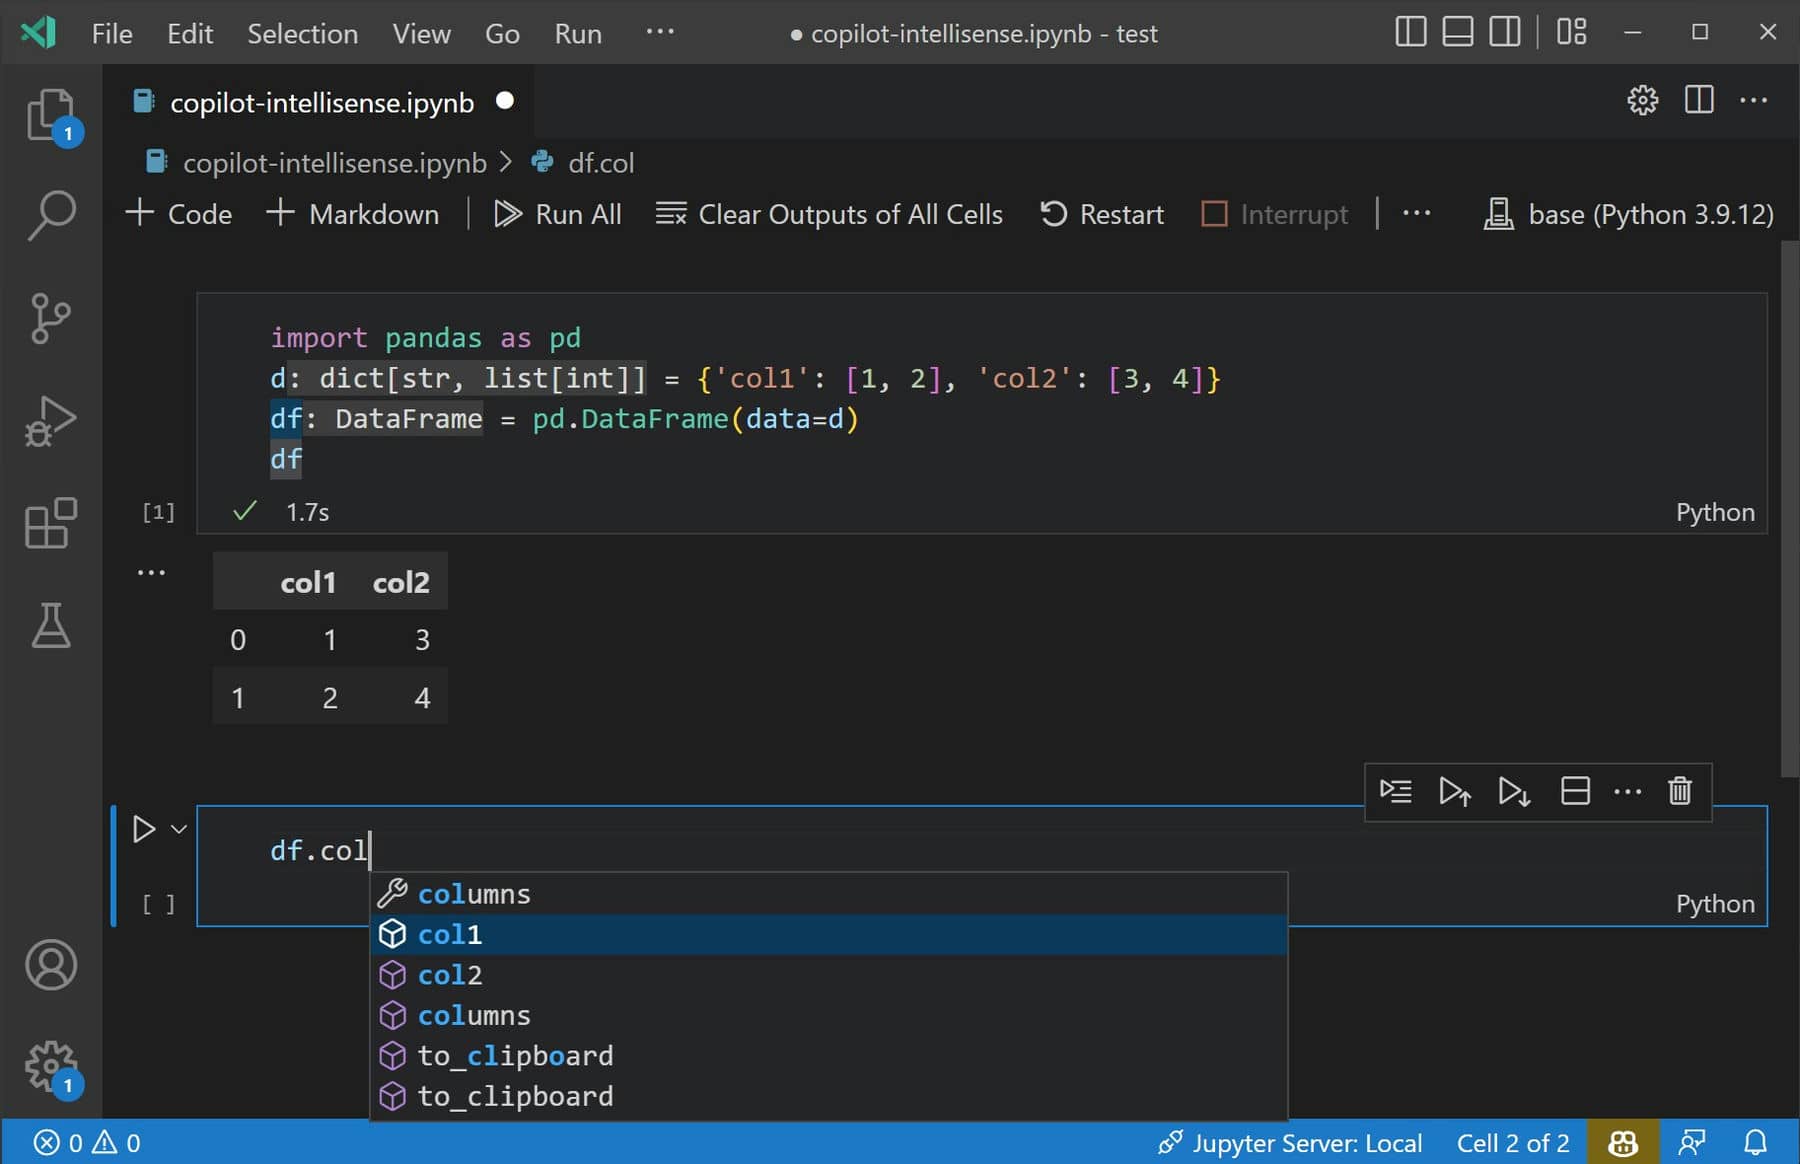The width and height of the screenshot is (1800, 1164).
Task: Open the Search view
Action: coord(50,213)
